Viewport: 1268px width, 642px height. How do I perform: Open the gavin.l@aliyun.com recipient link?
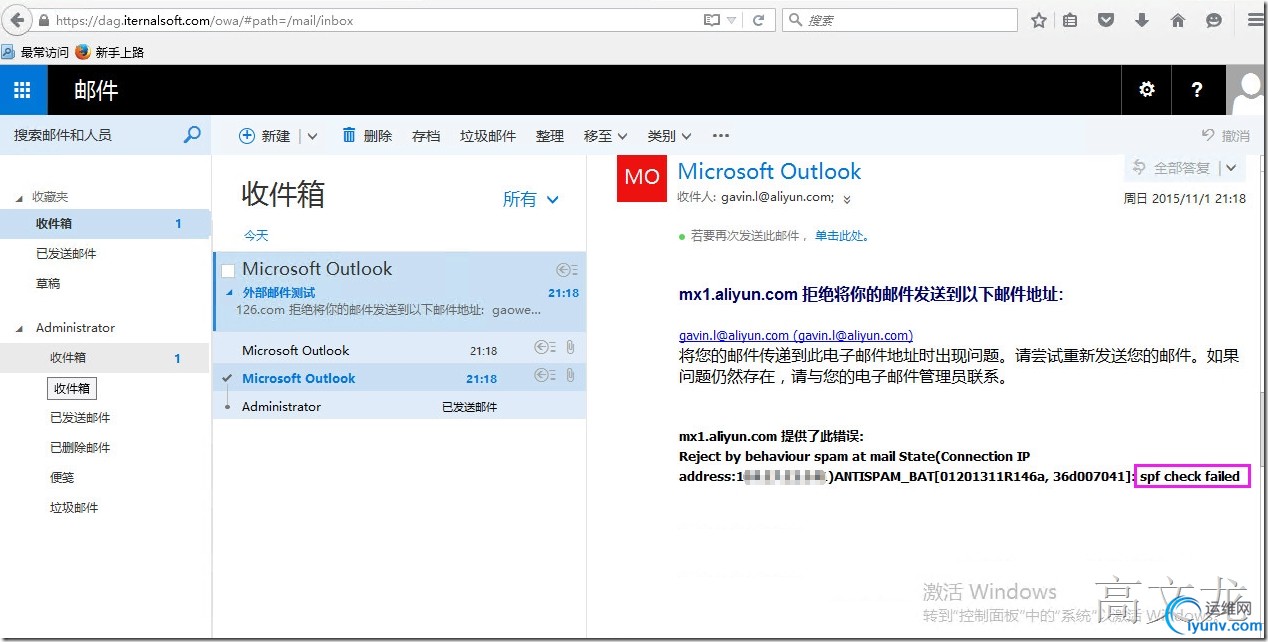tap(796, 336)
